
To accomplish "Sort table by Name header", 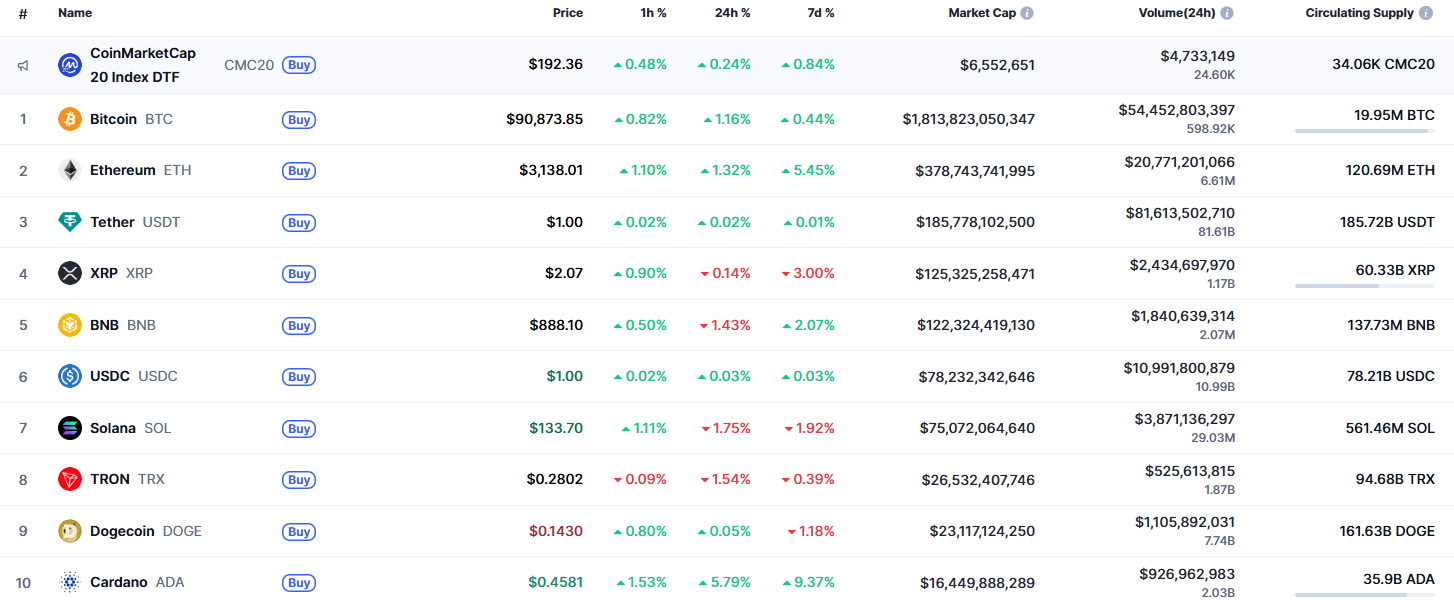I will click(x=75, y=13).
